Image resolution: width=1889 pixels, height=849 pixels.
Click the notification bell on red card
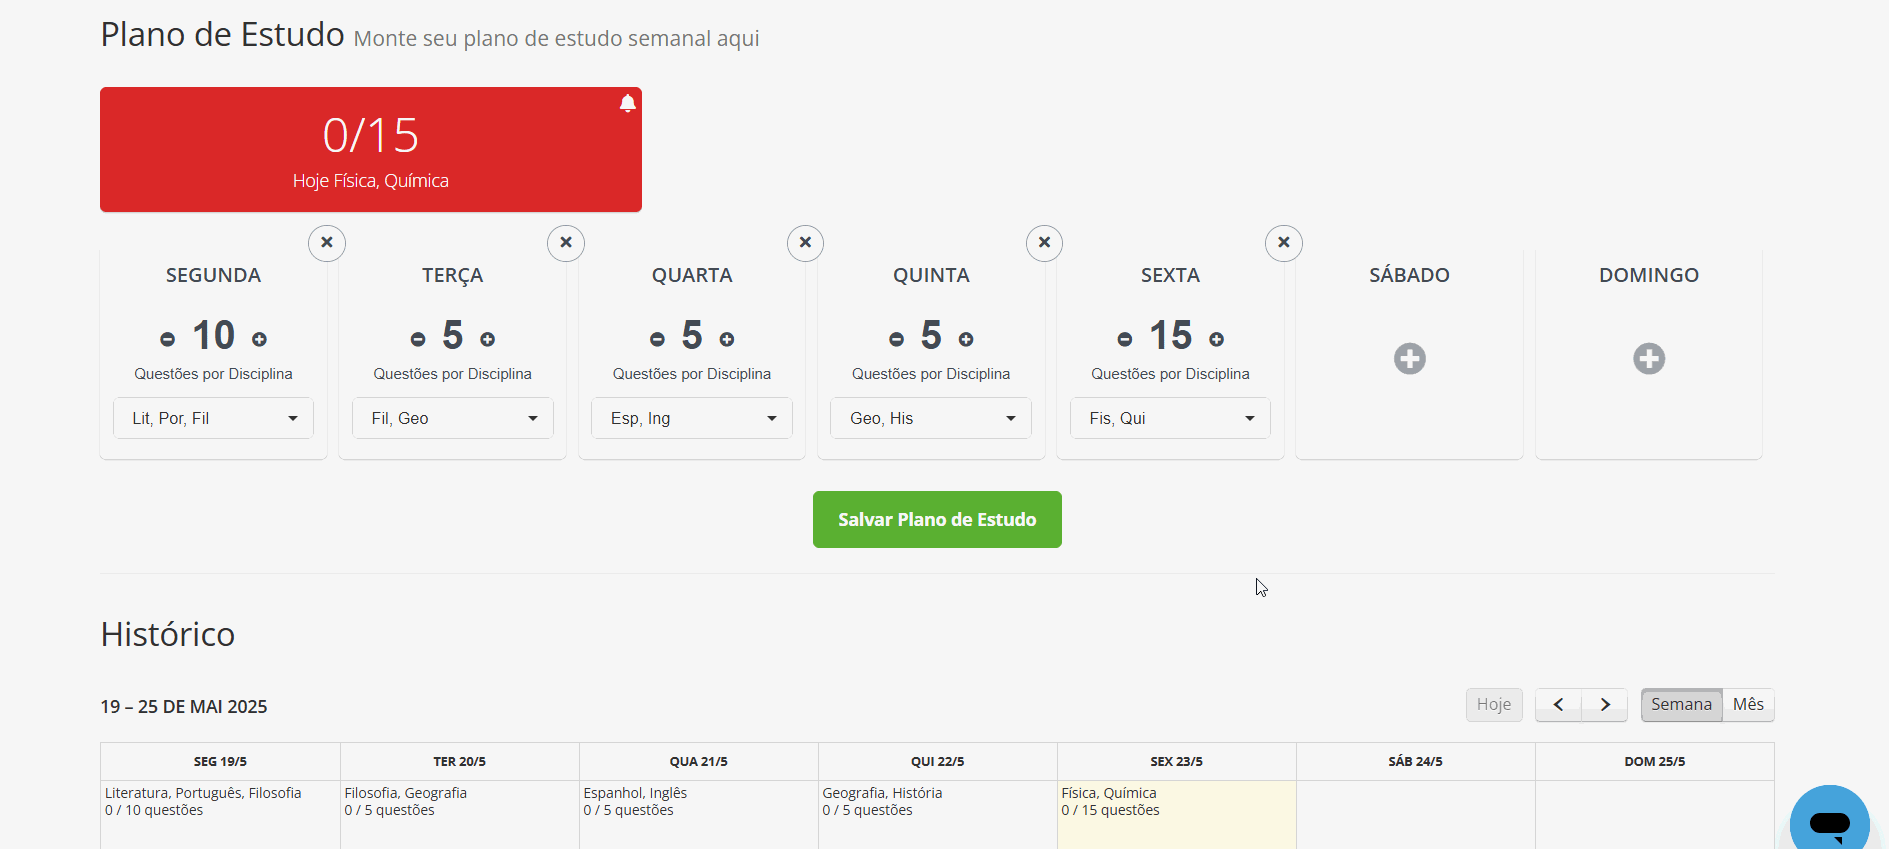coord(628,103)
